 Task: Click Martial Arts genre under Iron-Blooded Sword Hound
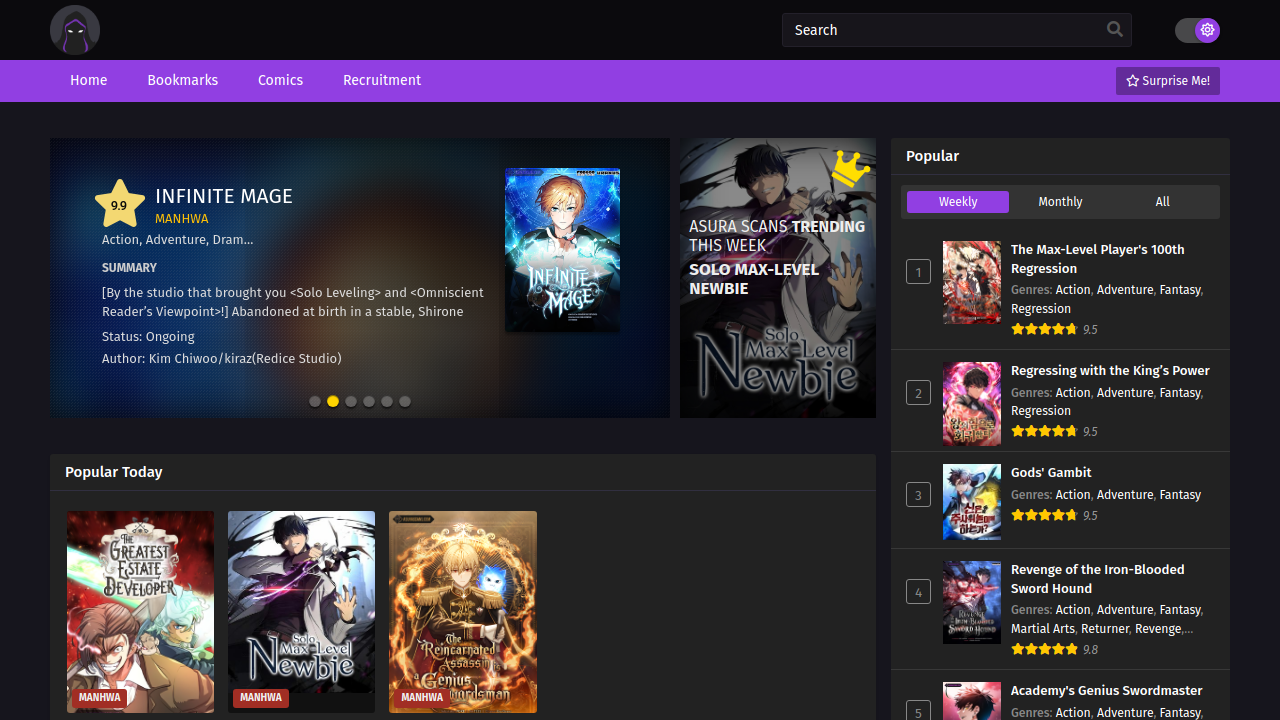point(1042,629)
